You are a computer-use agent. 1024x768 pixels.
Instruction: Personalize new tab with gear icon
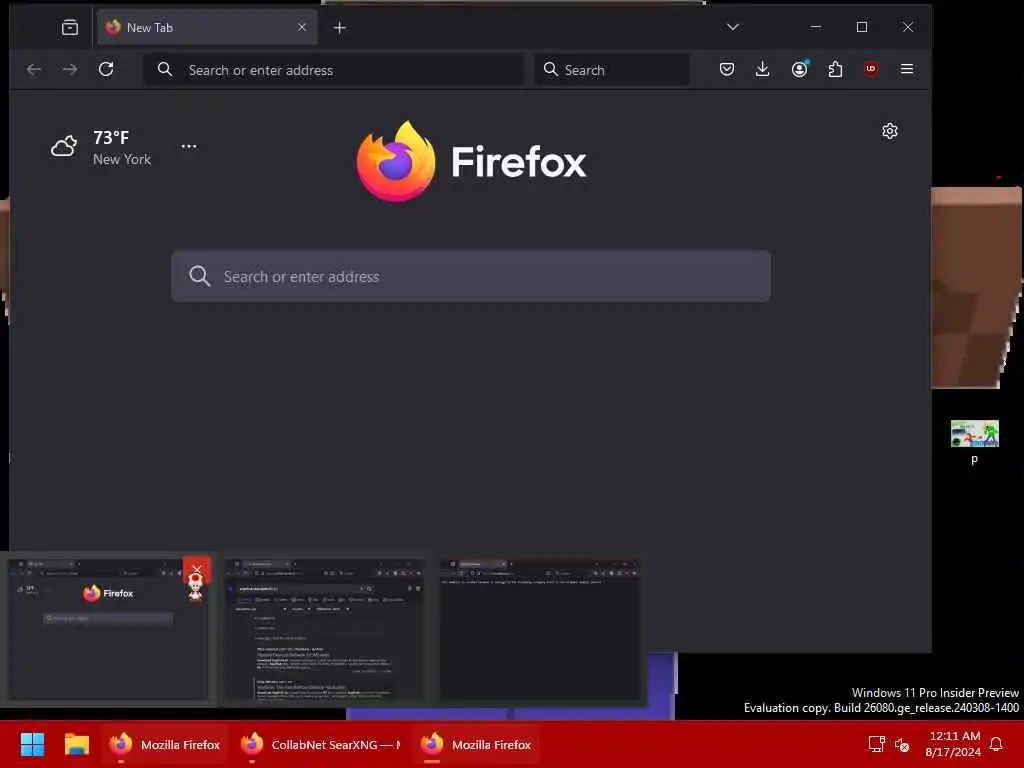pos(889,131)
